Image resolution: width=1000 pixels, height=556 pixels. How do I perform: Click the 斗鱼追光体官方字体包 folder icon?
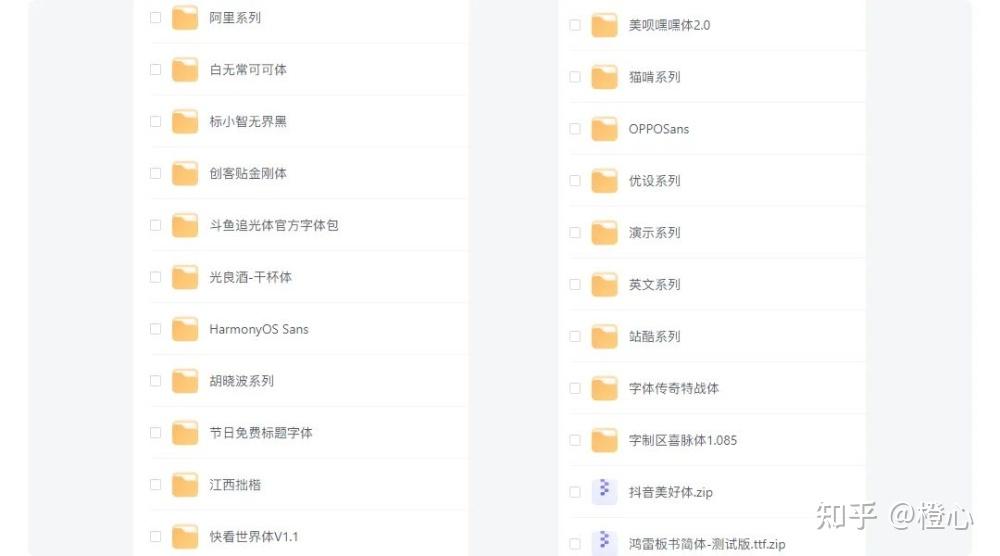point(185,225)
